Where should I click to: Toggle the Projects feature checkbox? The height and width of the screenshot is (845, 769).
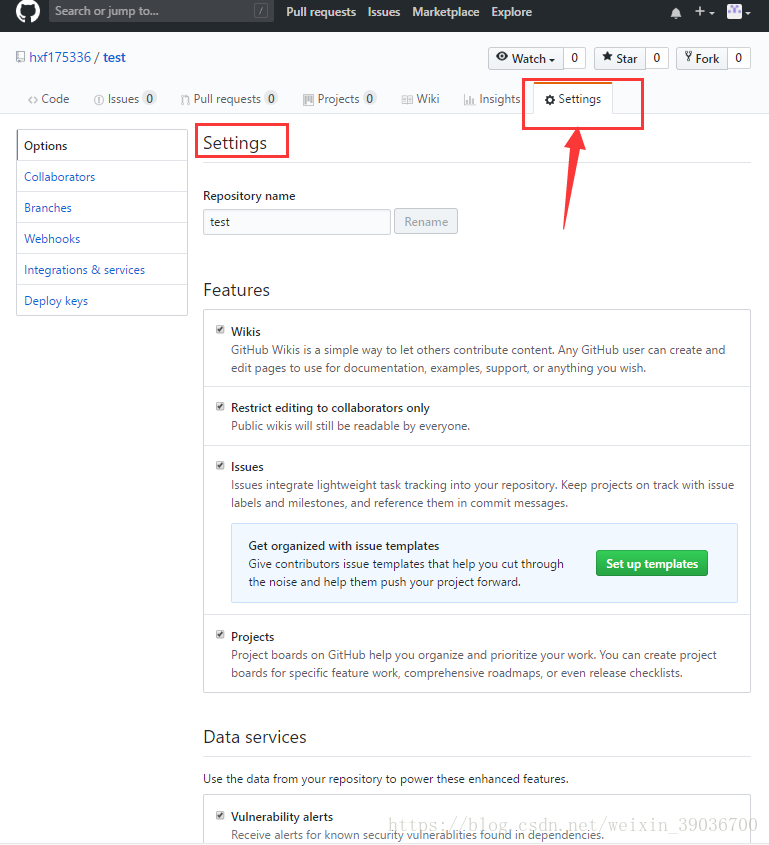coord(220,634)
